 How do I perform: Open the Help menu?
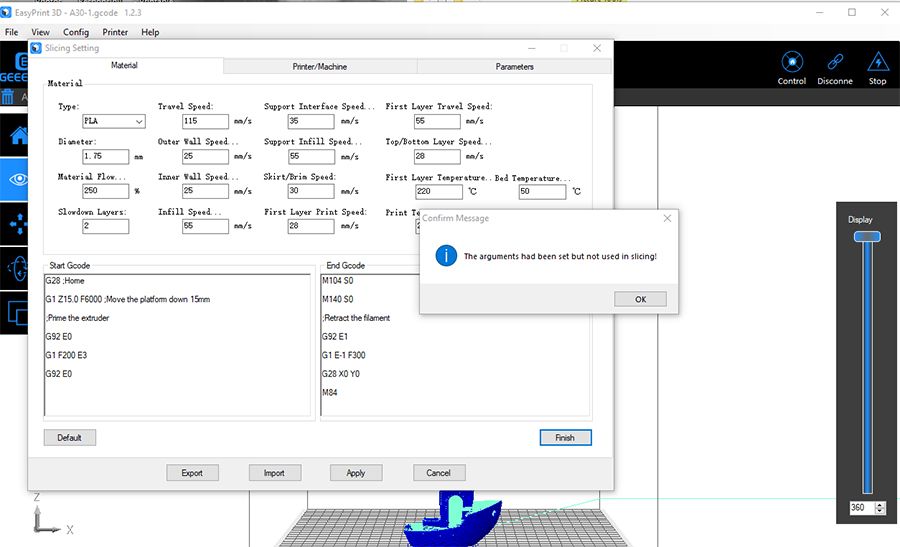(x=150, y=32)
